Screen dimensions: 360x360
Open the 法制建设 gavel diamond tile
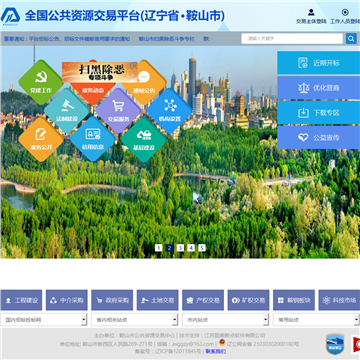(x=67, y=111)
